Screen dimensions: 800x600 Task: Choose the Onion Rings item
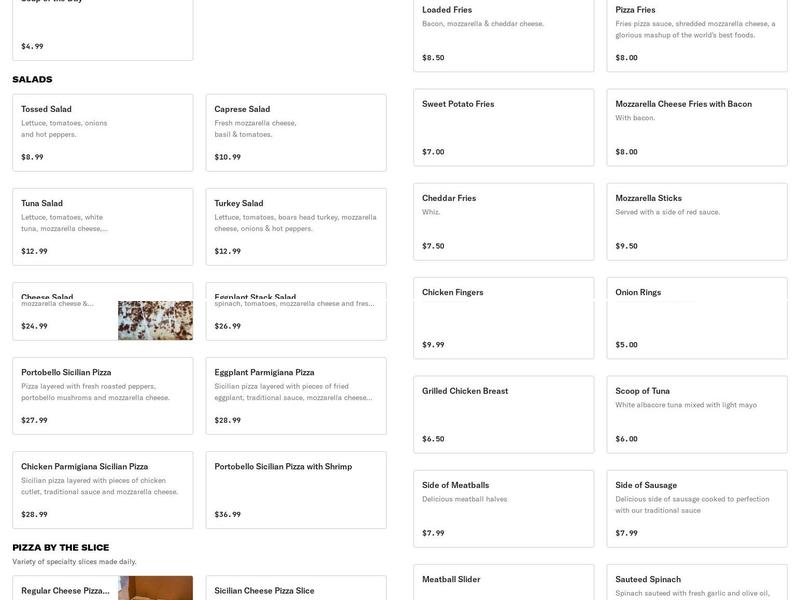[696, 318]
